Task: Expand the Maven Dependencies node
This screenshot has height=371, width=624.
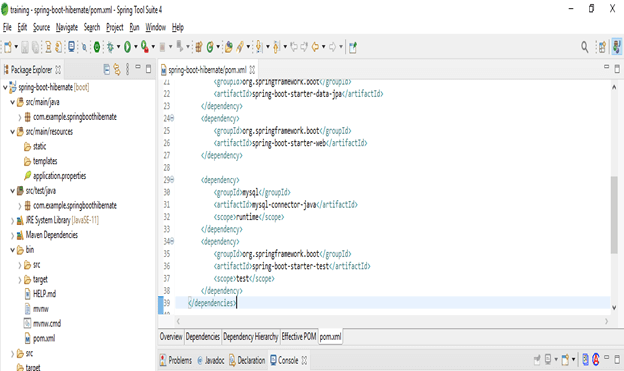Action: coord(13,236)
